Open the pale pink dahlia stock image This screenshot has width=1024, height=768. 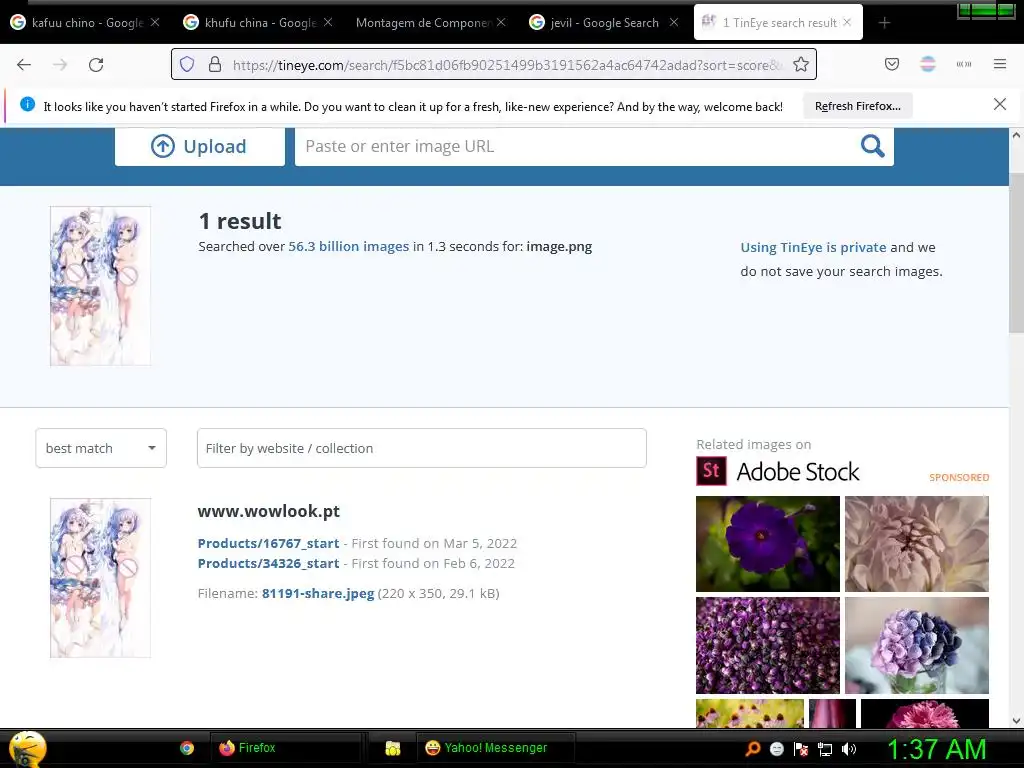click(x=917, y=544)
